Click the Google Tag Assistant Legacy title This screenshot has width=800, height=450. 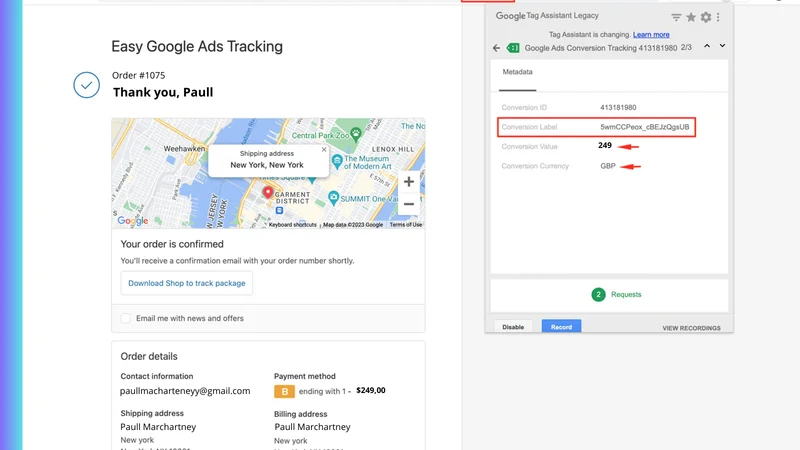[547, 16]
